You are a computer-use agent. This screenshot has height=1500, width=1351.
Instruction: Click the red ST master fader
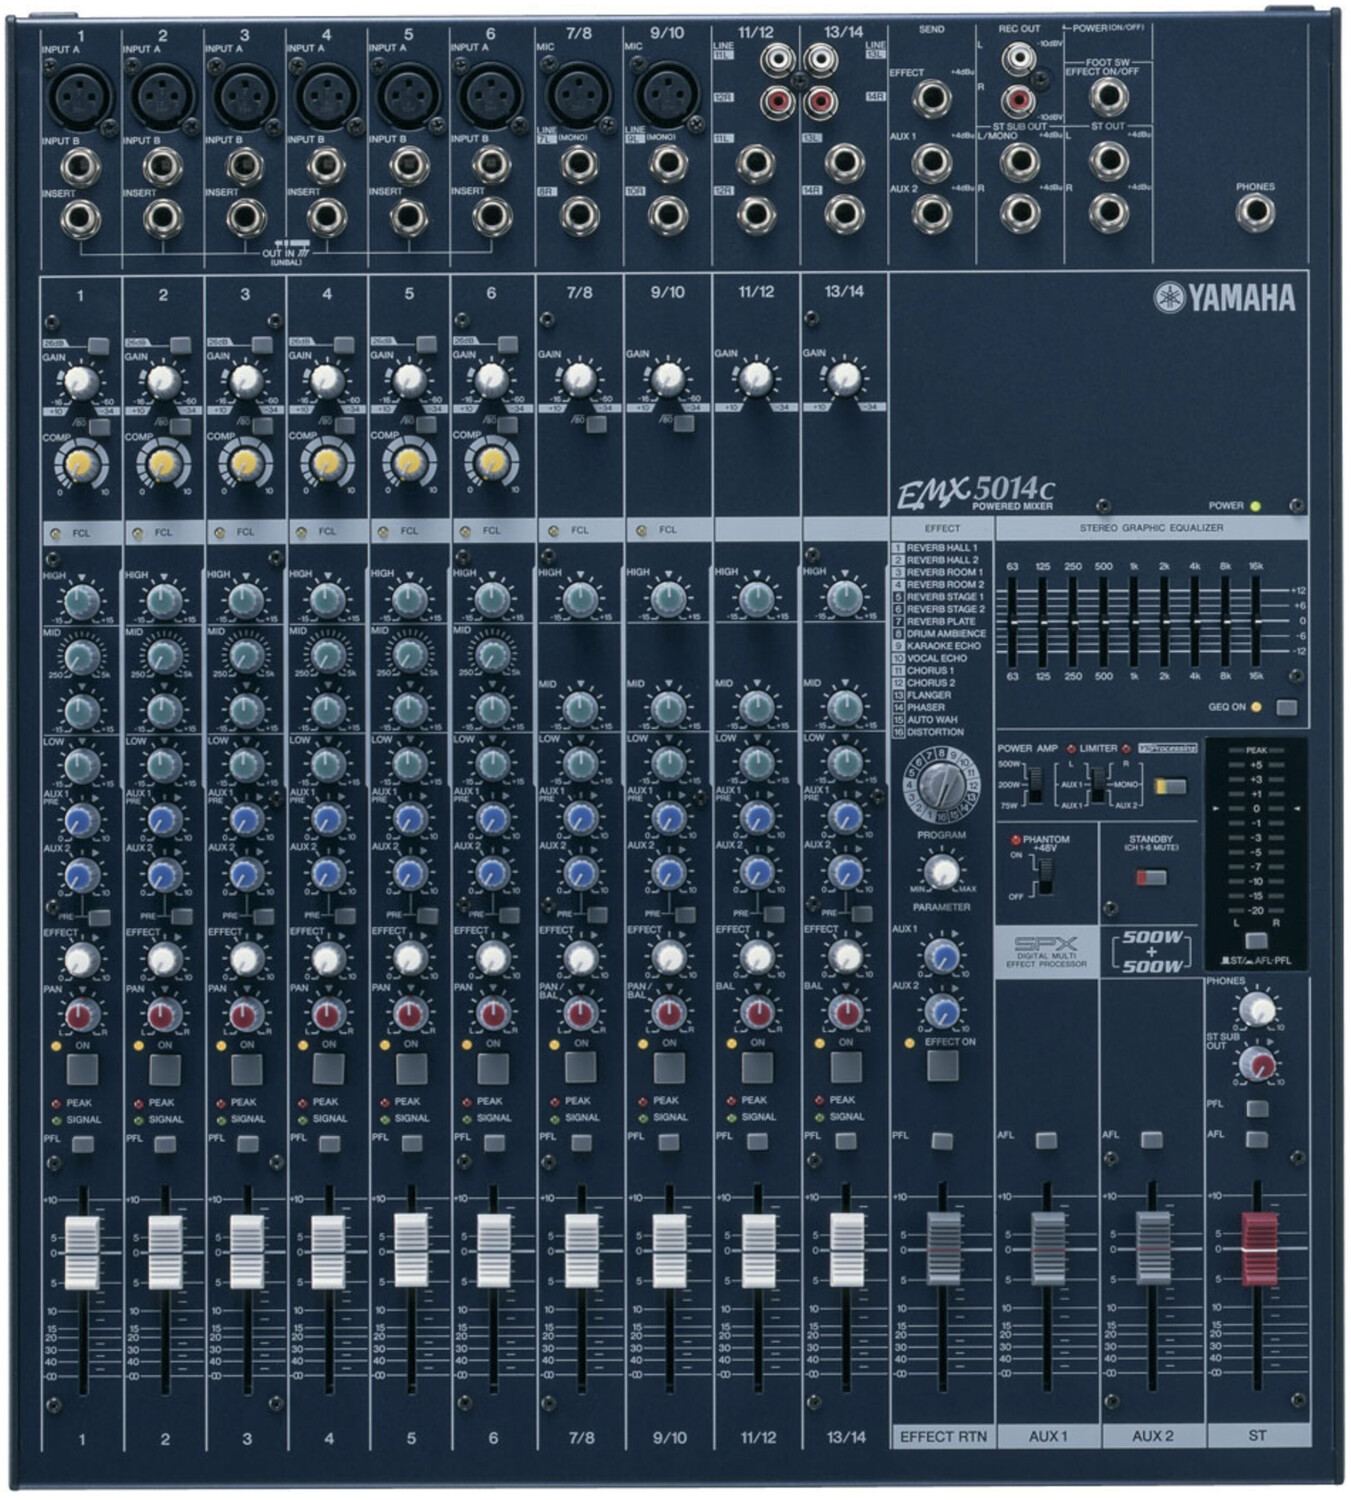pyautogui.click(x=1258, y=1248)
